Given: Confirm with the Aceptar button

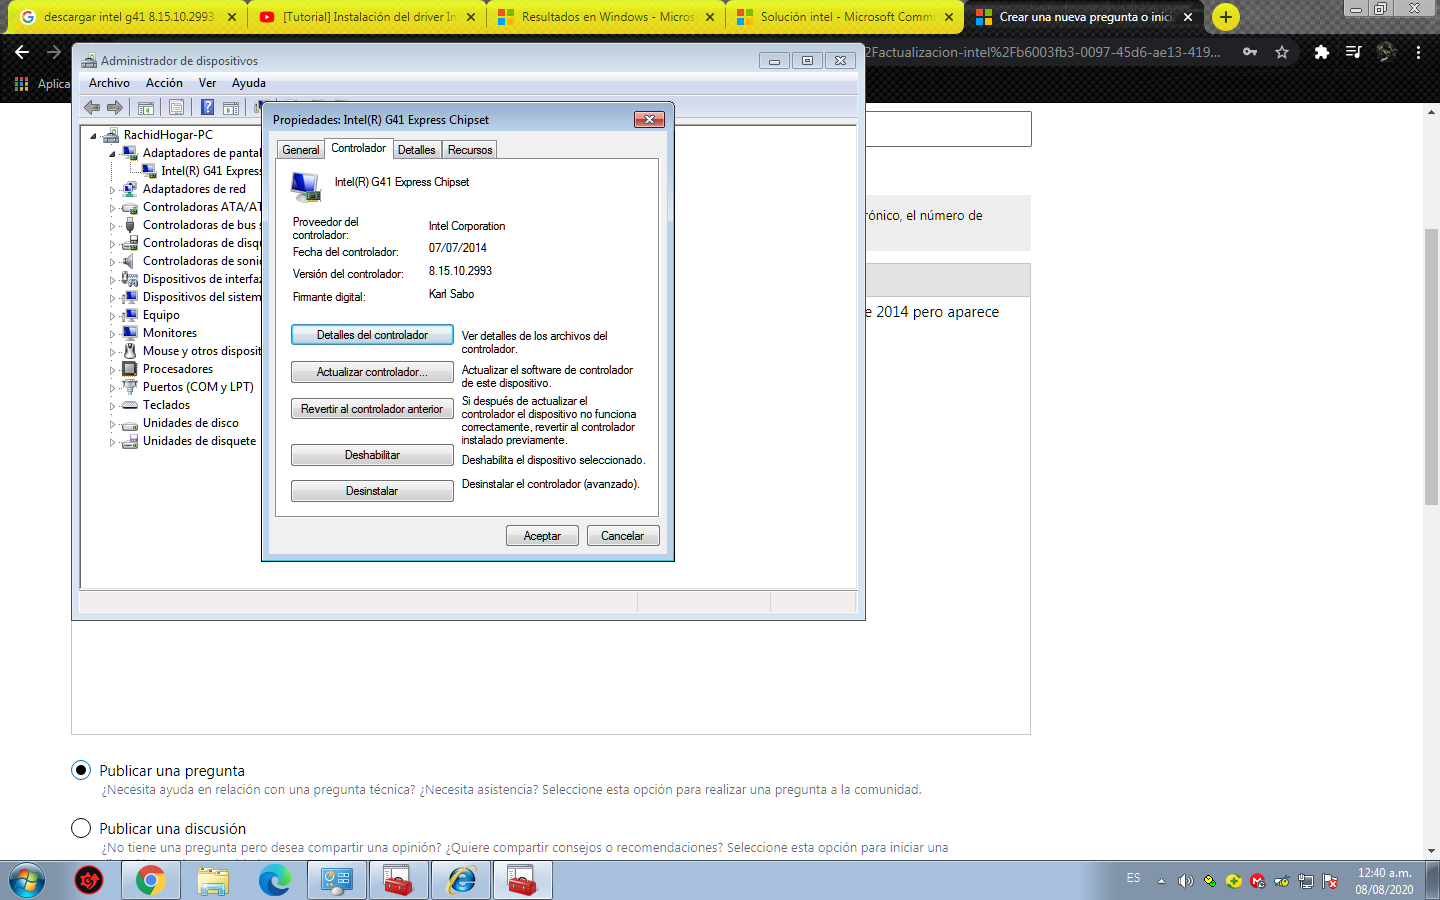Looking at the screenshot, I should (x=542, y=536).
